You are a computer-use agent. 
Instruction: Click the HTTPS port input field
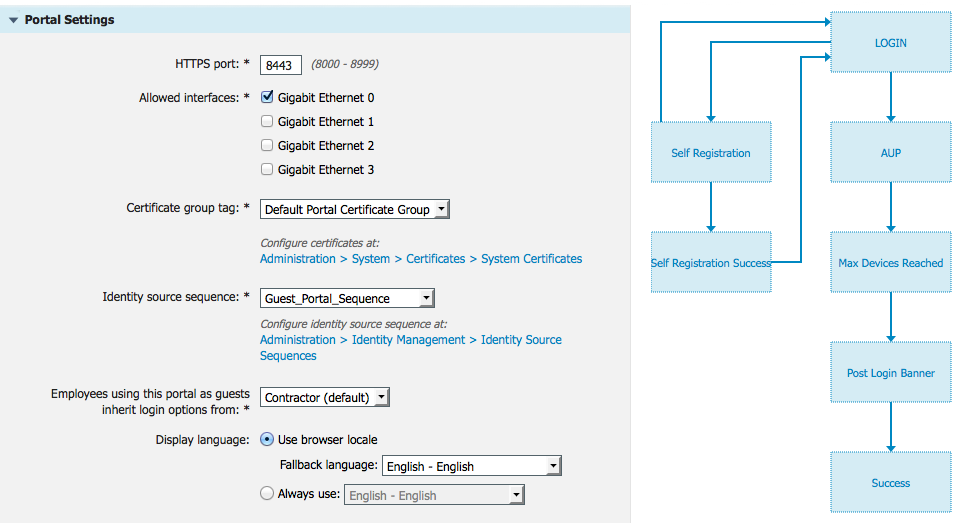pyautogui.click(x=281, y=65)
